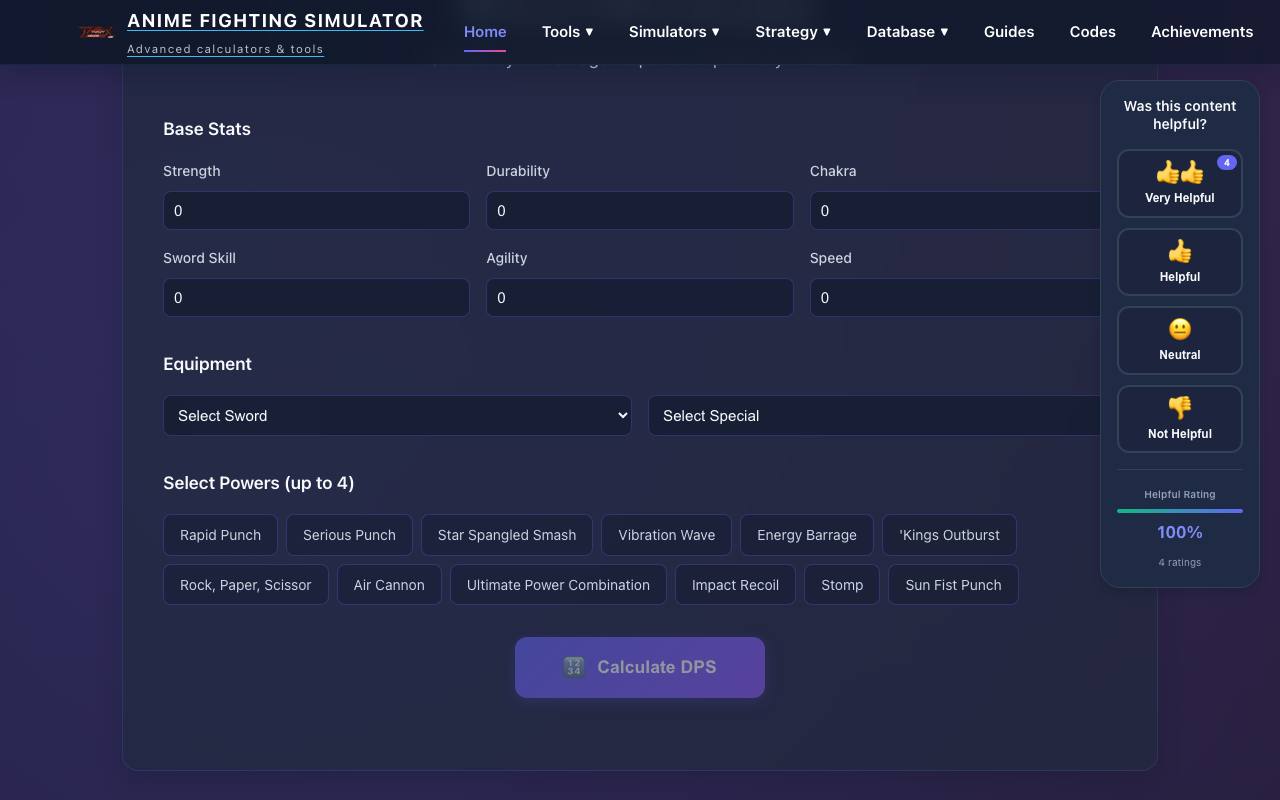Select the 'Kings Outburst power
This screenshot has width=1280, height=800.
[x=949, y=535]
